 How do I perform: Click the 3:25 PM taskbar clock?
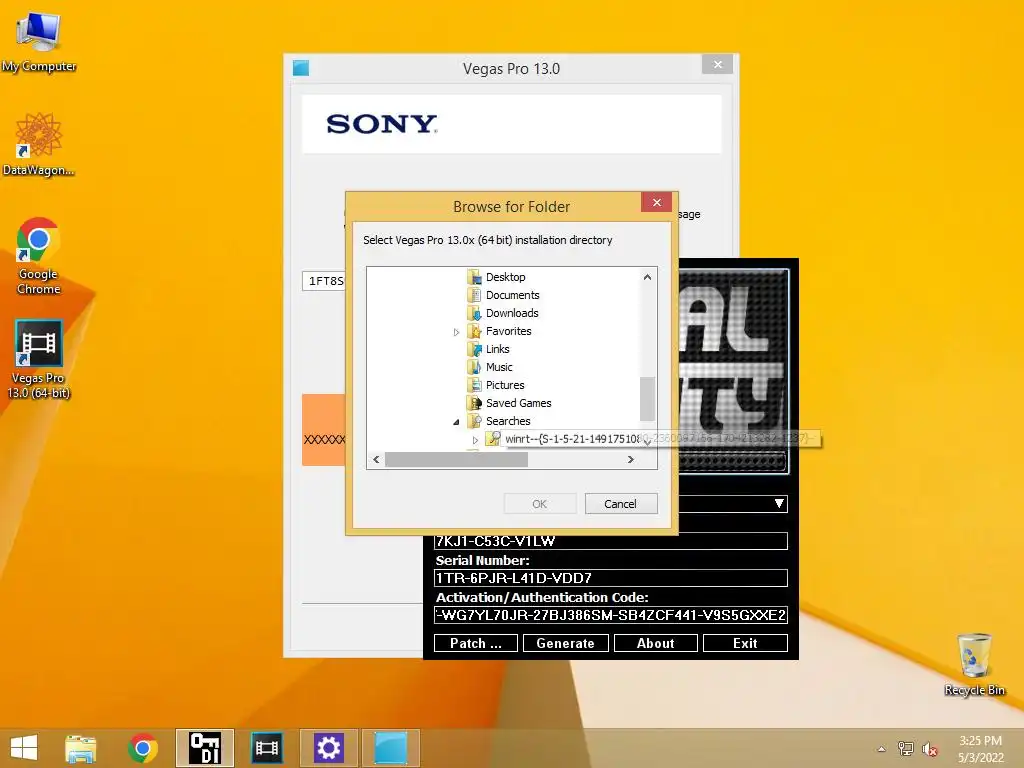click(x=980, y=748)
